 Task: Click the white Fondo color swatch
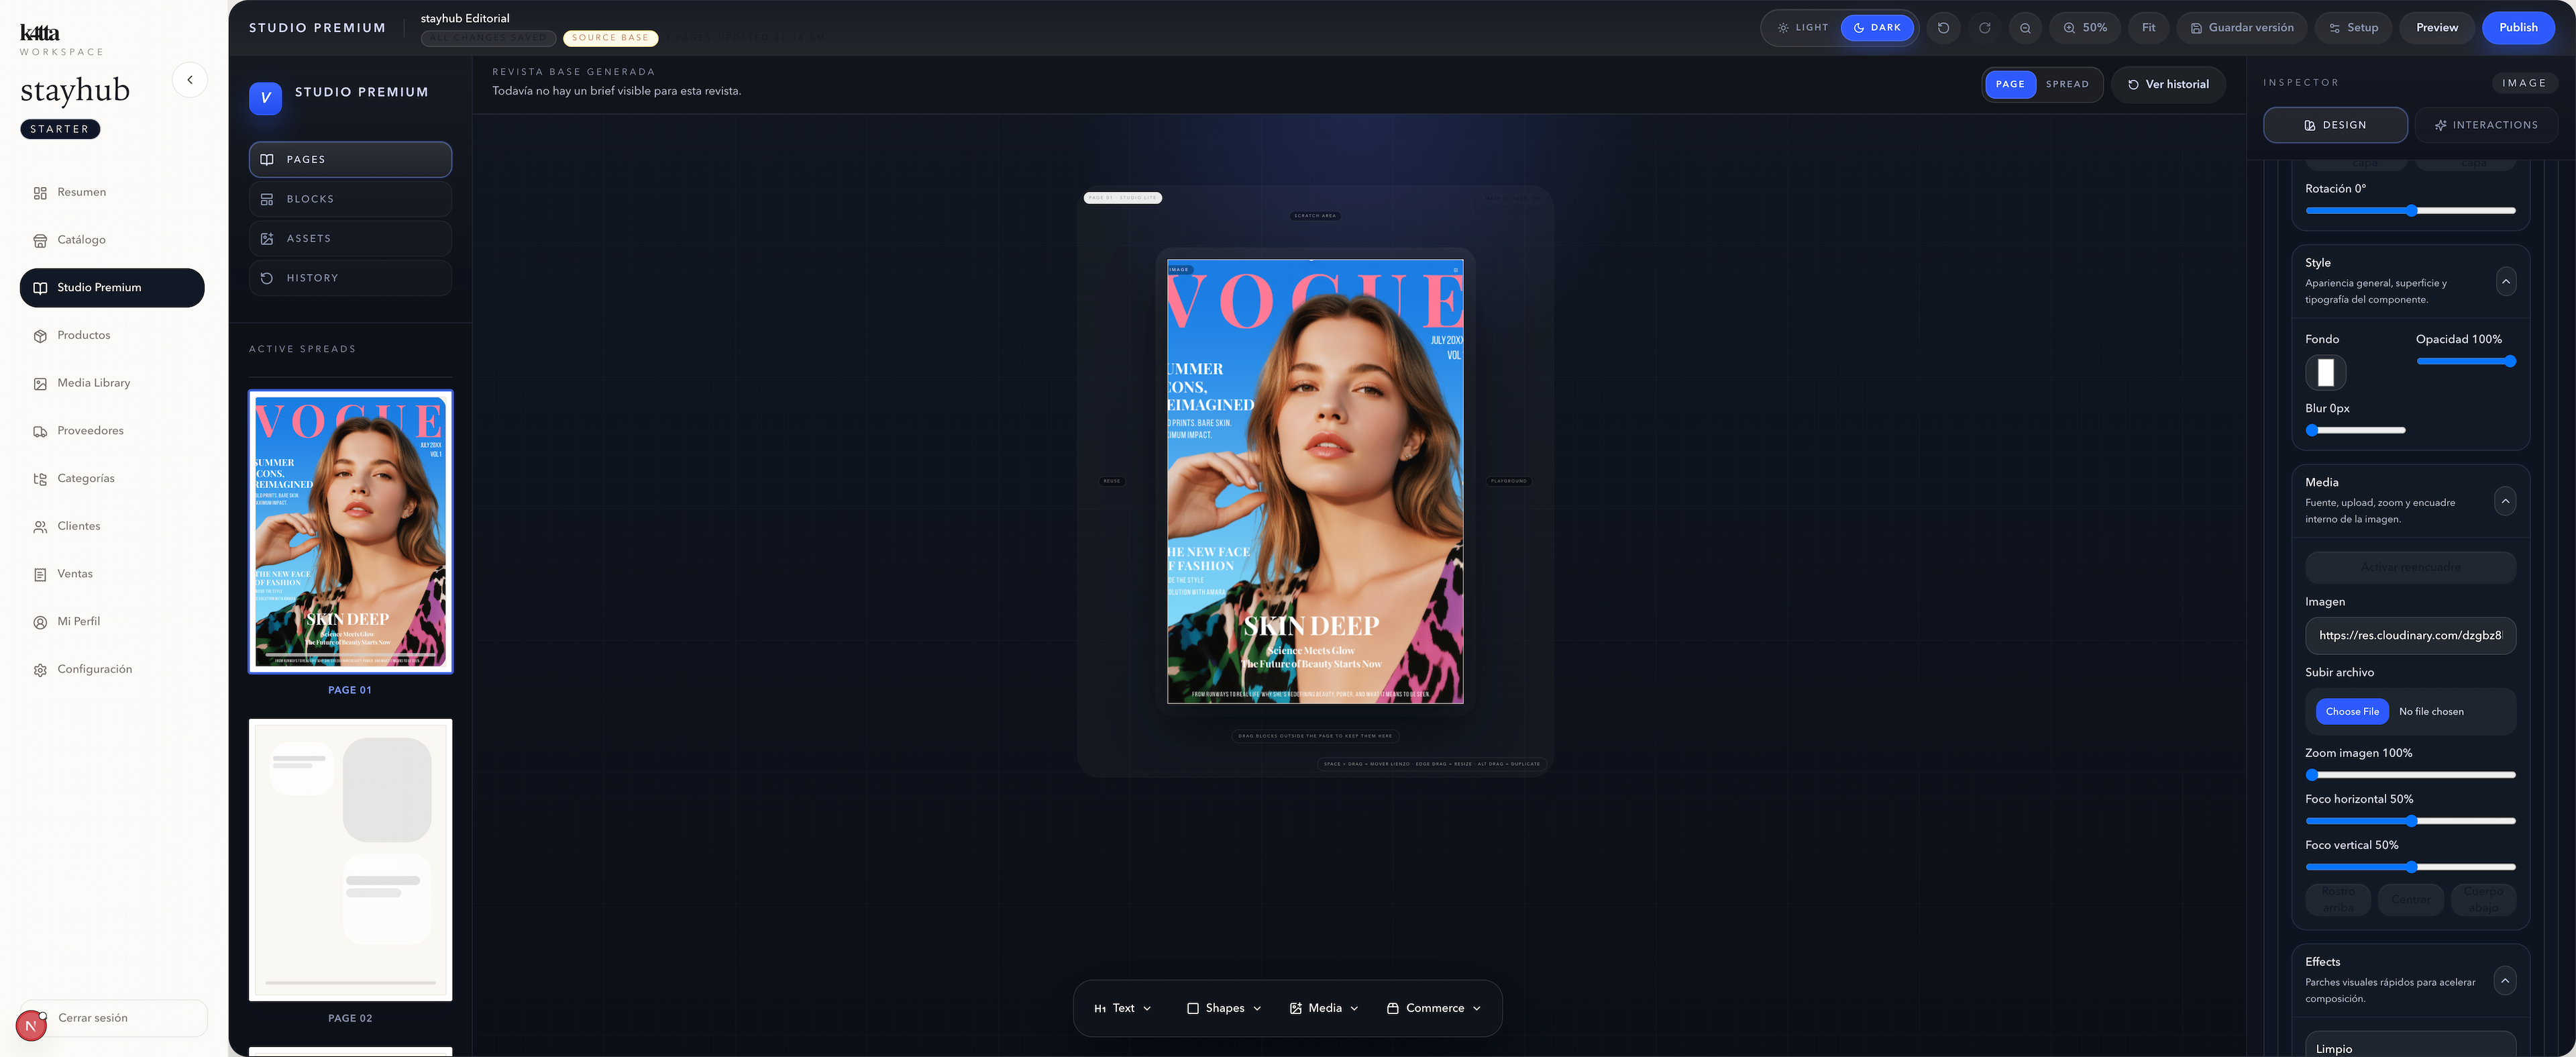[x=2325, y=373]
